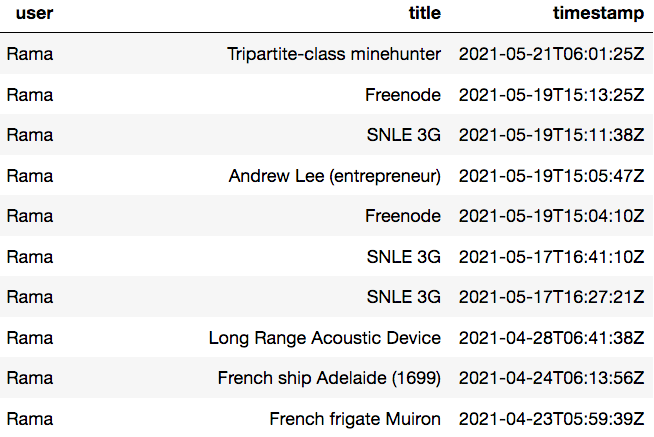
Task: Click timestamp 2021-05-19T15:05:47Z
Action: [551, 176]
